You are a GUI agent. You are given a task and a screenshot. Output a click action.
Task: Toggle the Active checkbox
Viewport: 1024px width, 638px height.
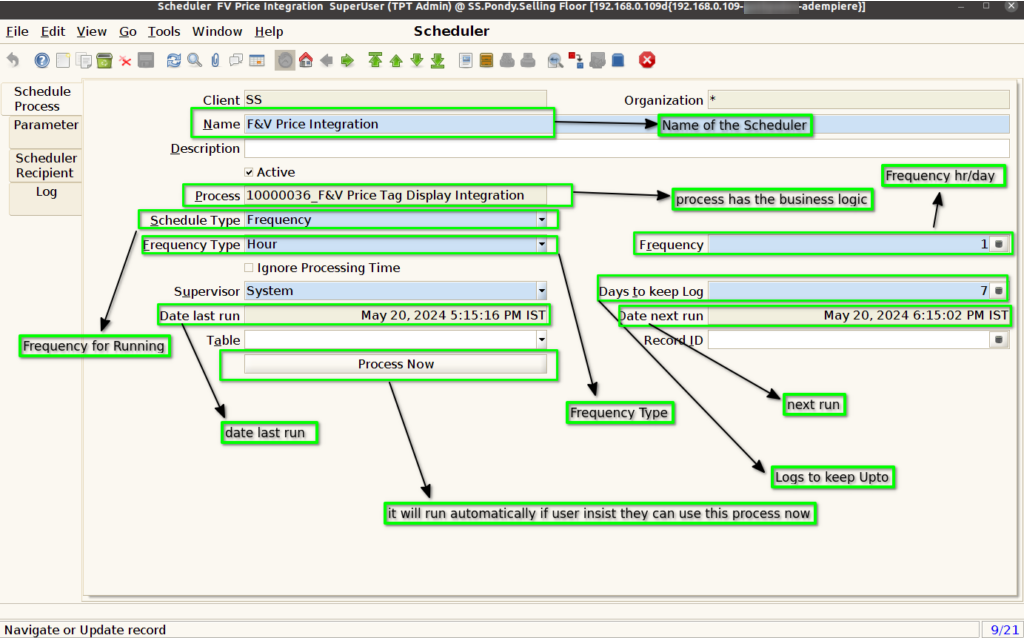249,172
